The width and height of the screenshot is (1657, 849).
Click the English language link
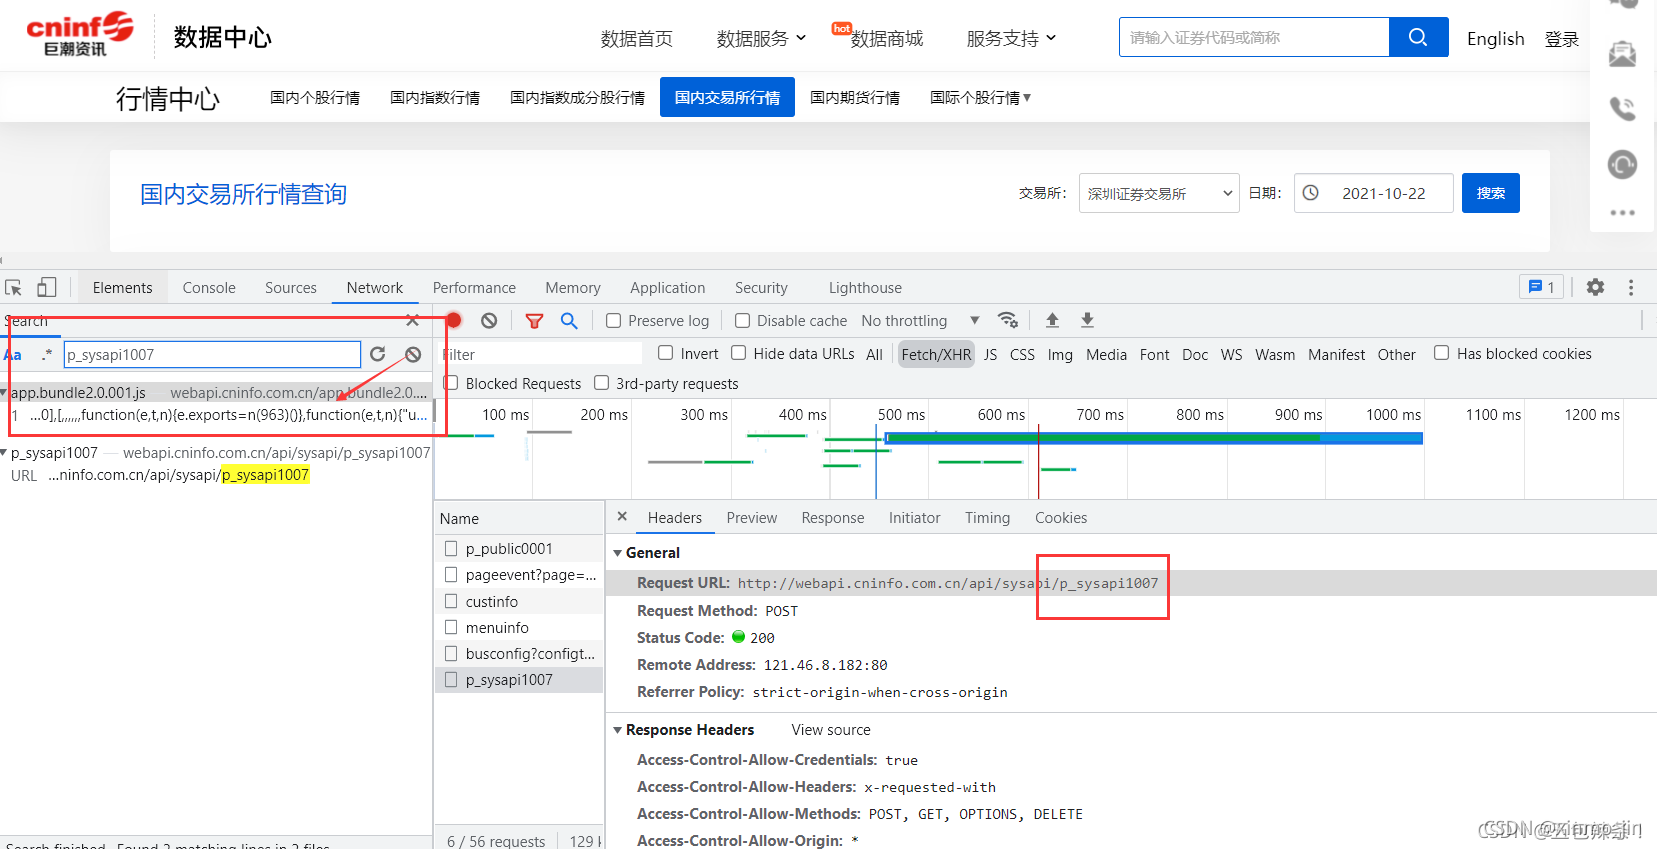(1495, 39)
